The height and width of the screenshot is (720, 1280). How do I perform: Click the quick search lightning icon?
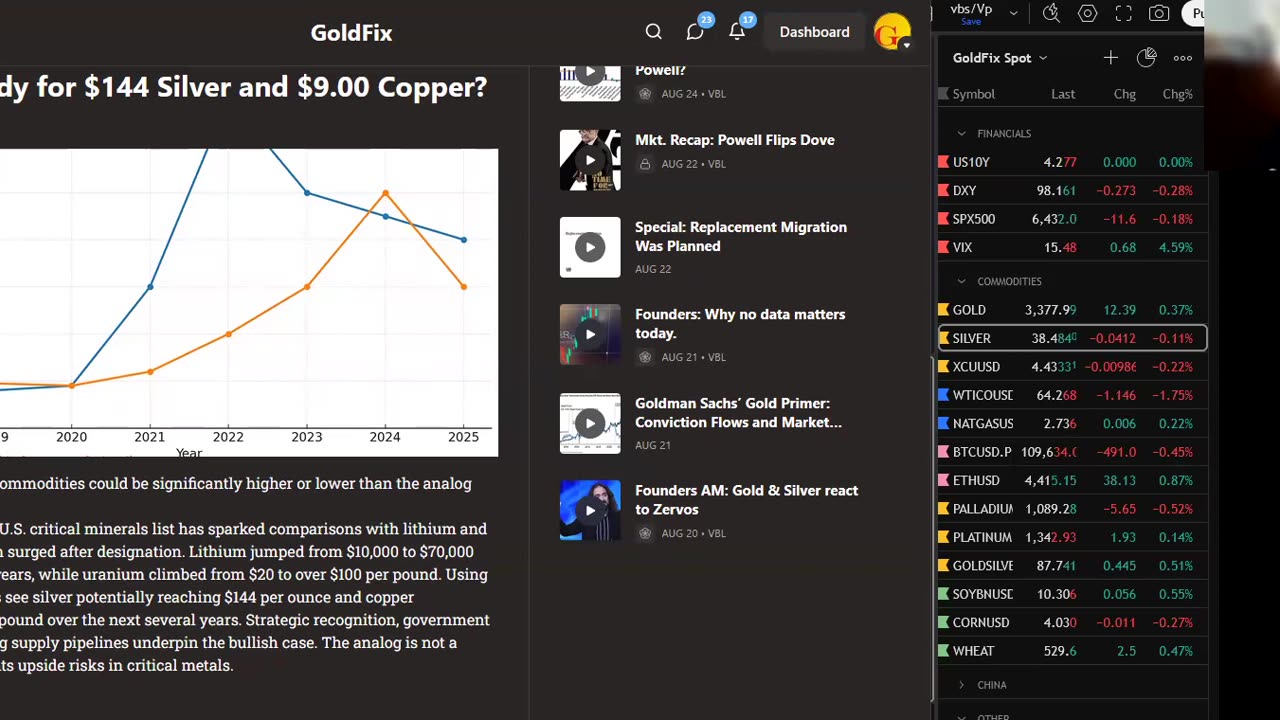pyautogui.click(x=1051, y=13)
